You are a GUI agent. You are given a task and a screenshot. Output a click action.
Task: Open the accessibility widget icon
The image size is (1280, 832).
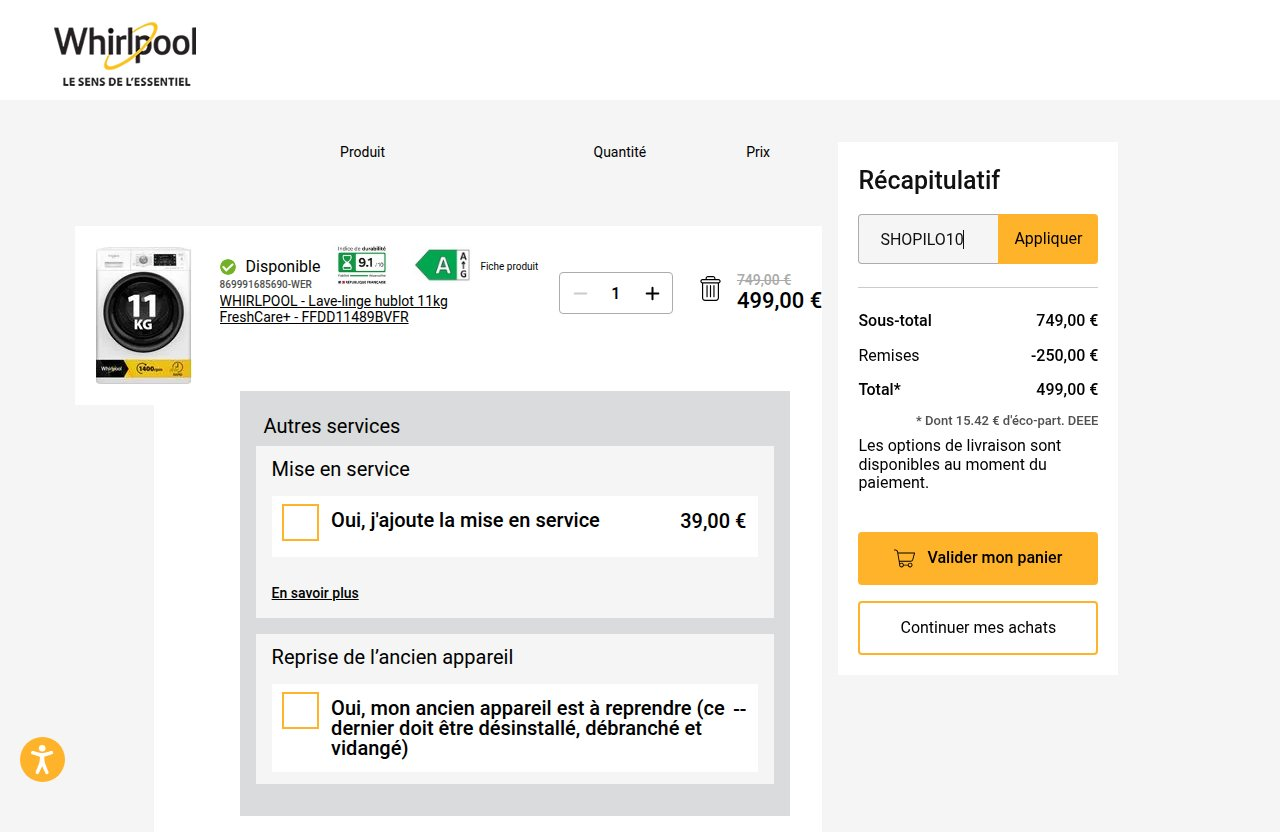[42, 760]
